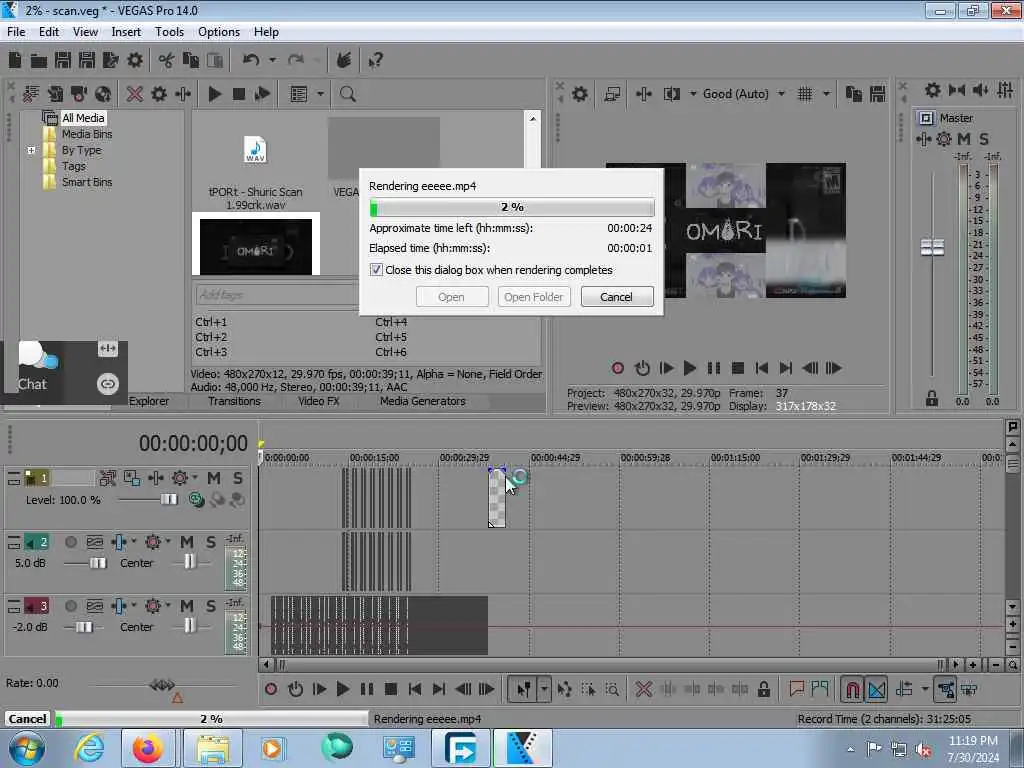The height and width of the screenshot is (768, 1024).
Task: Open Video Preview properties gear icon
Action: tap(579, 94)
